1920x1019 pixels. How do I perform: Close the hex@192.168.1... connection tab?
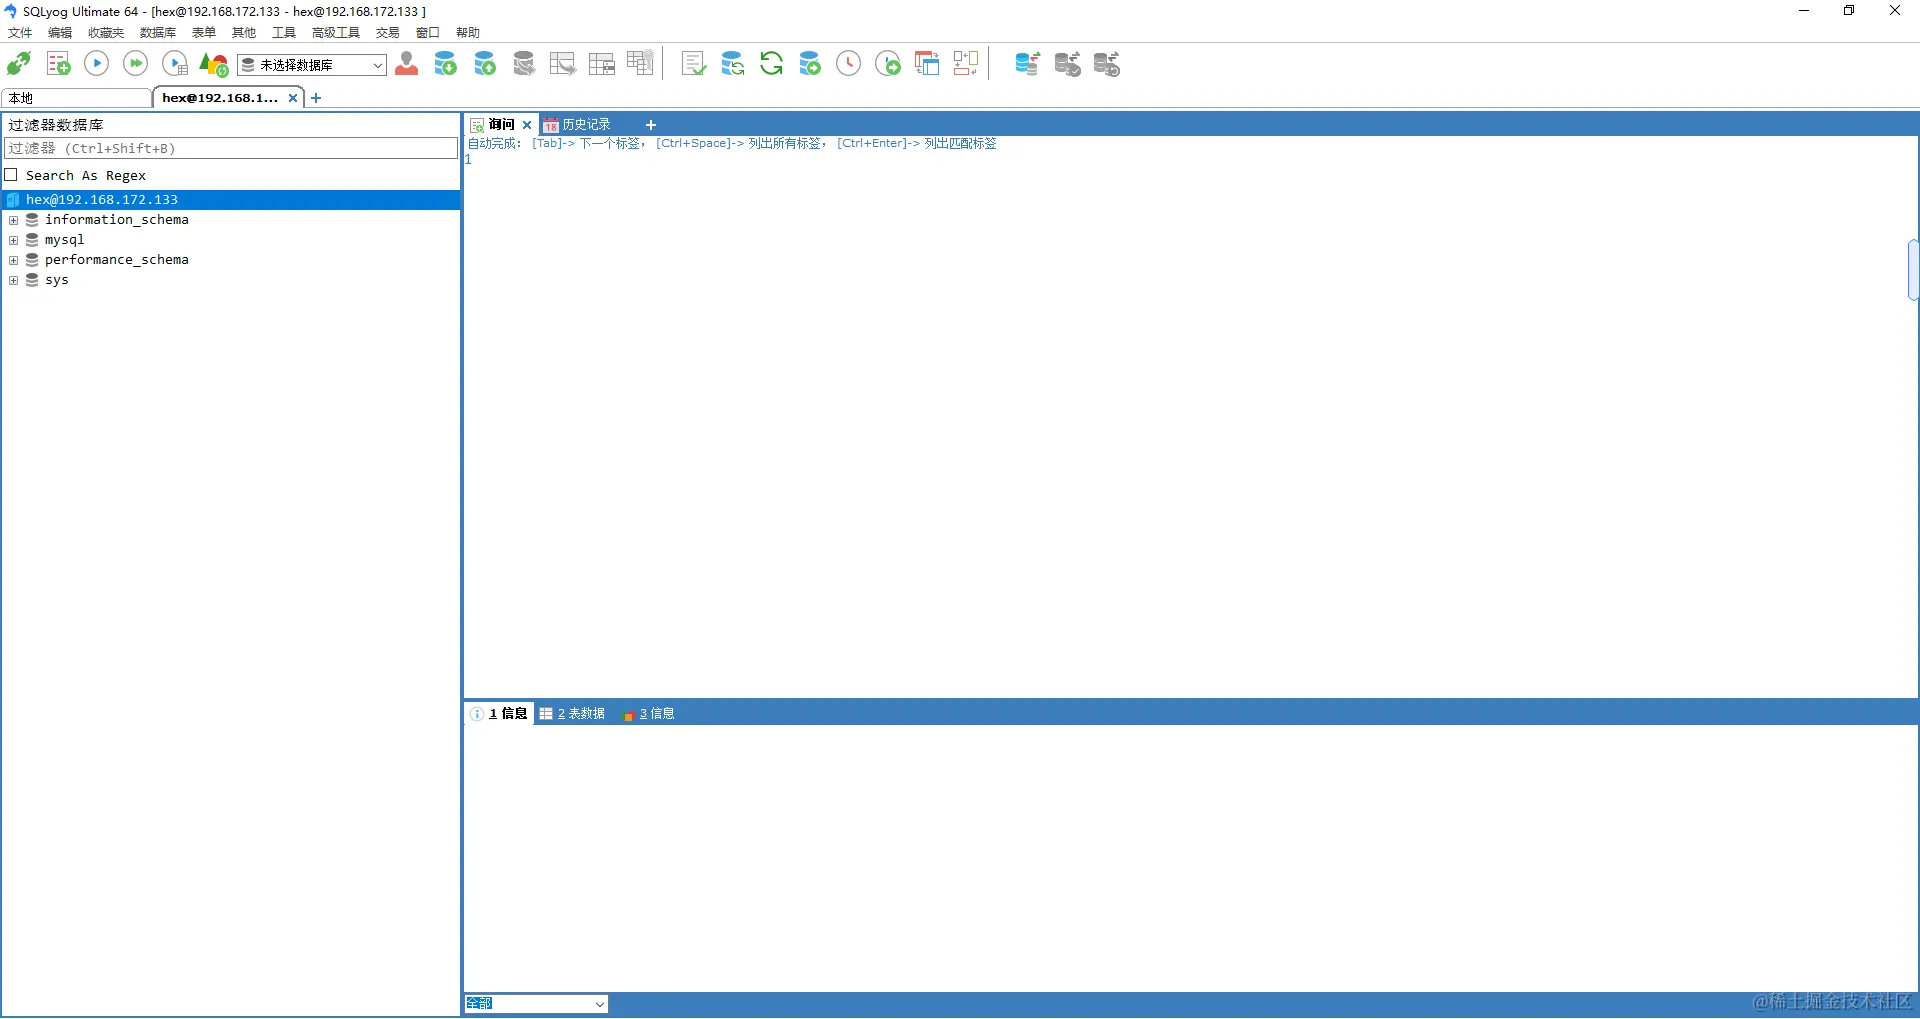click(293, 98)
